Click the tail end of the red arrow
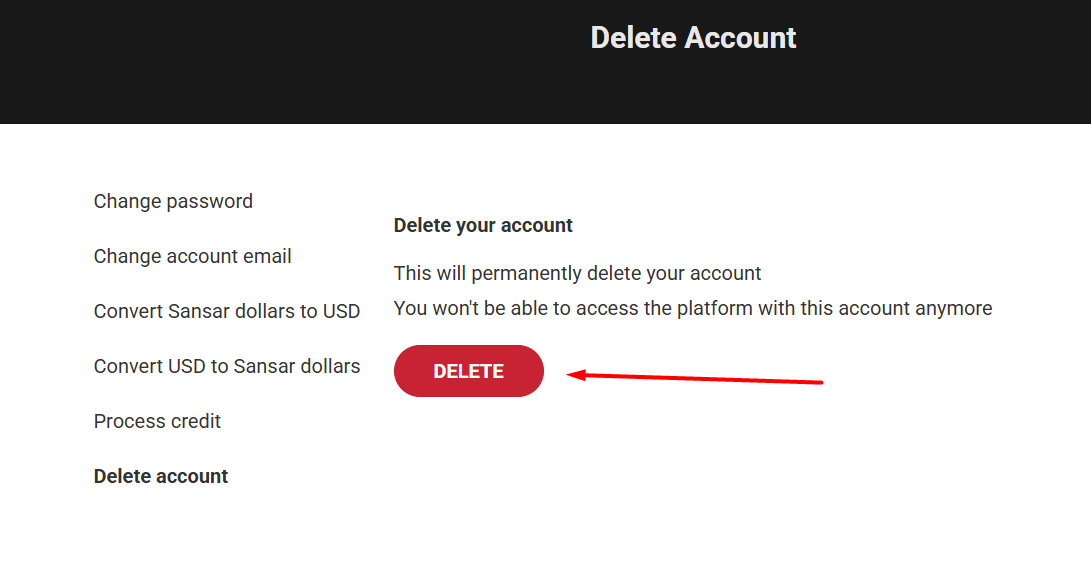 point(818,381)
